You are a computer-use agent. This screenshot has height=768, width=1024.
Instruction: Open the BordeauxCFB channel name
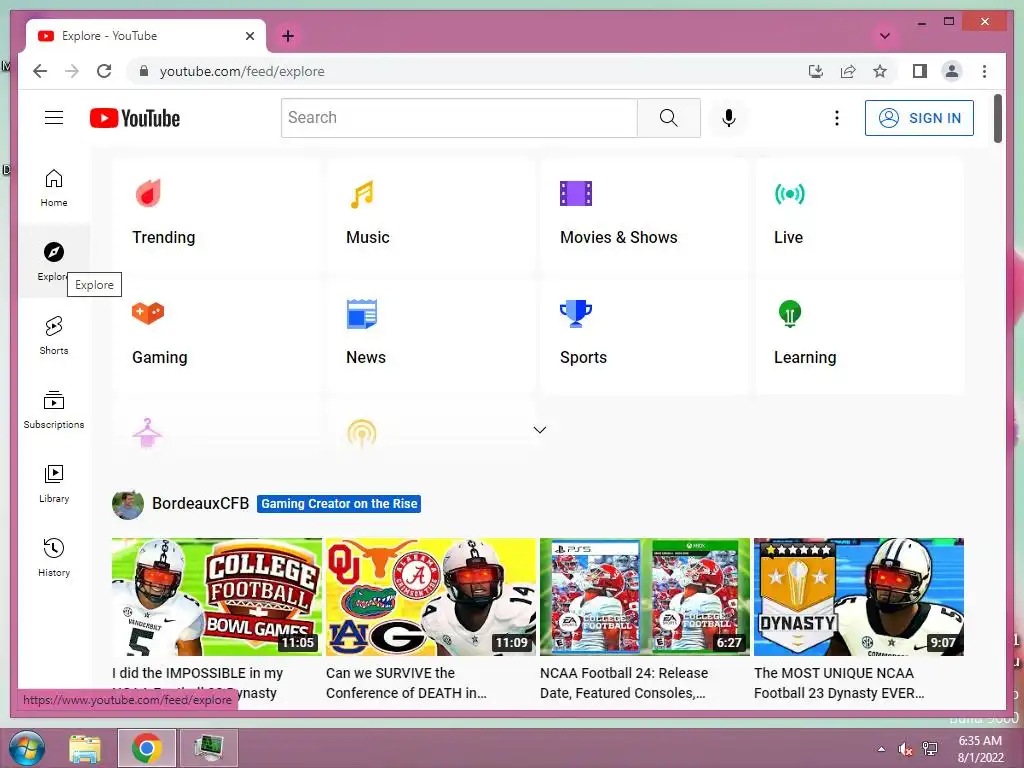pos(200,504)
